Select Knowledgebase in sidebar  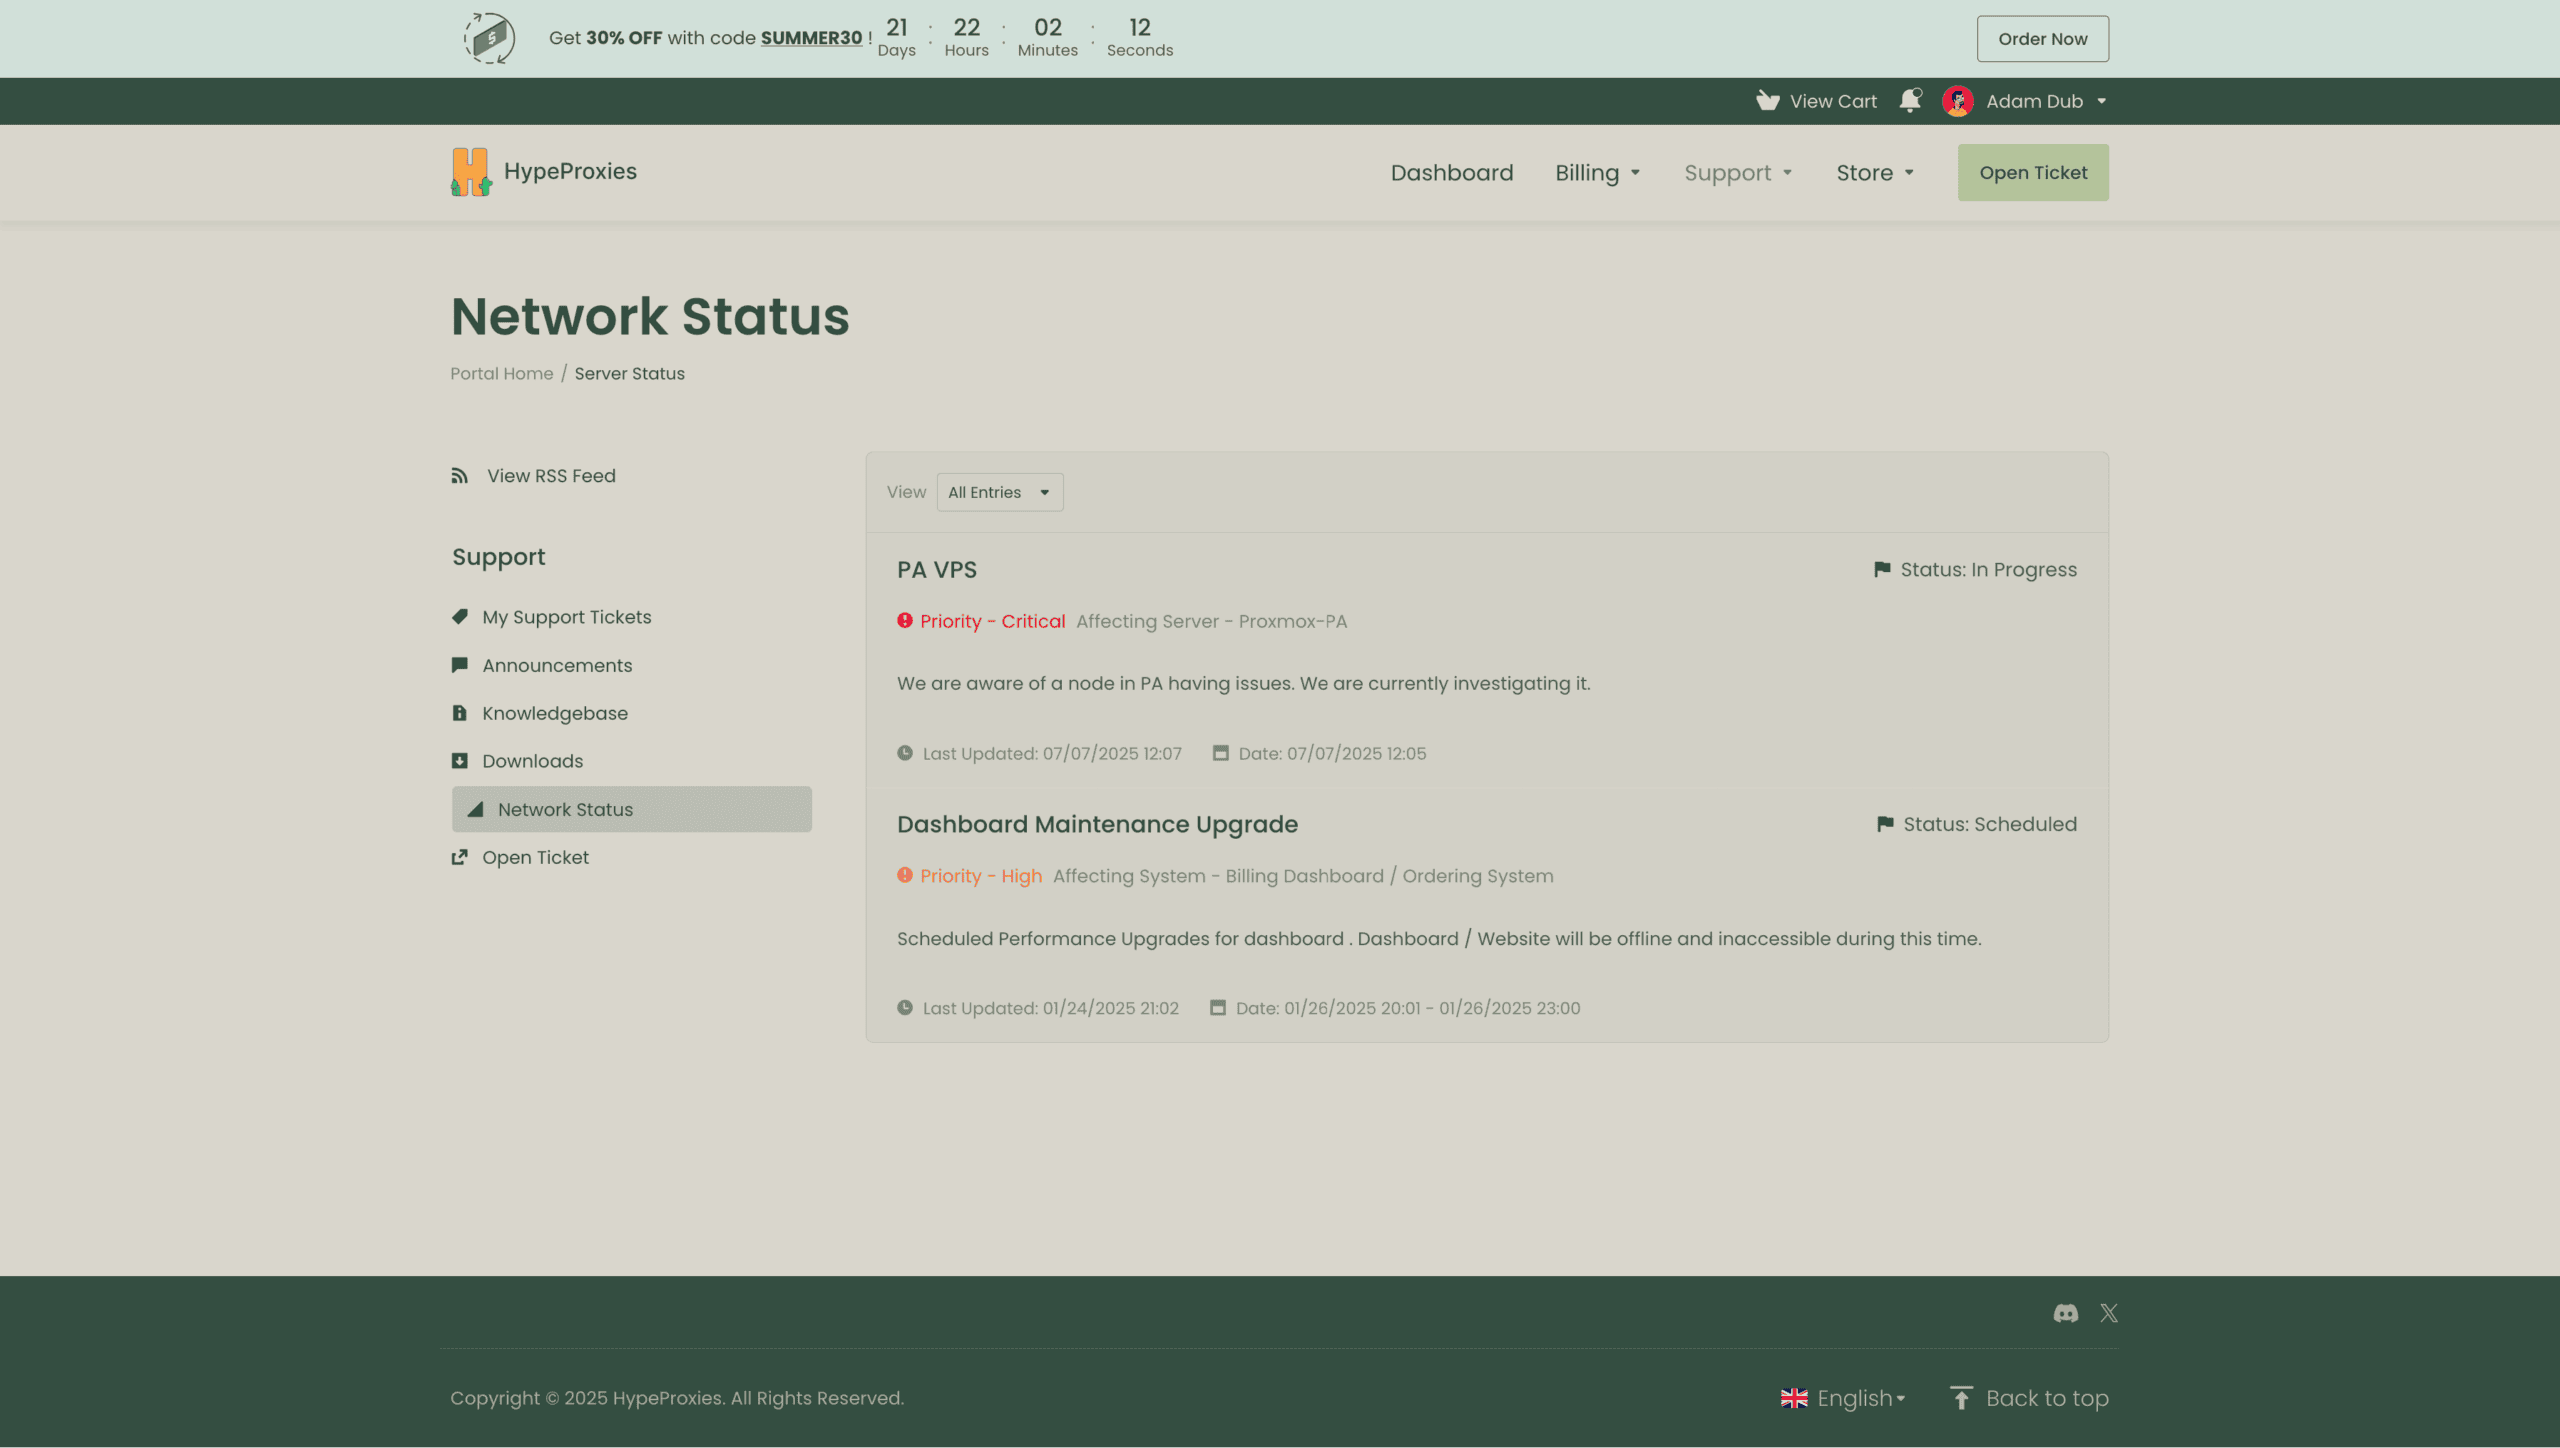pyautogui.click(x=555, y=713)
